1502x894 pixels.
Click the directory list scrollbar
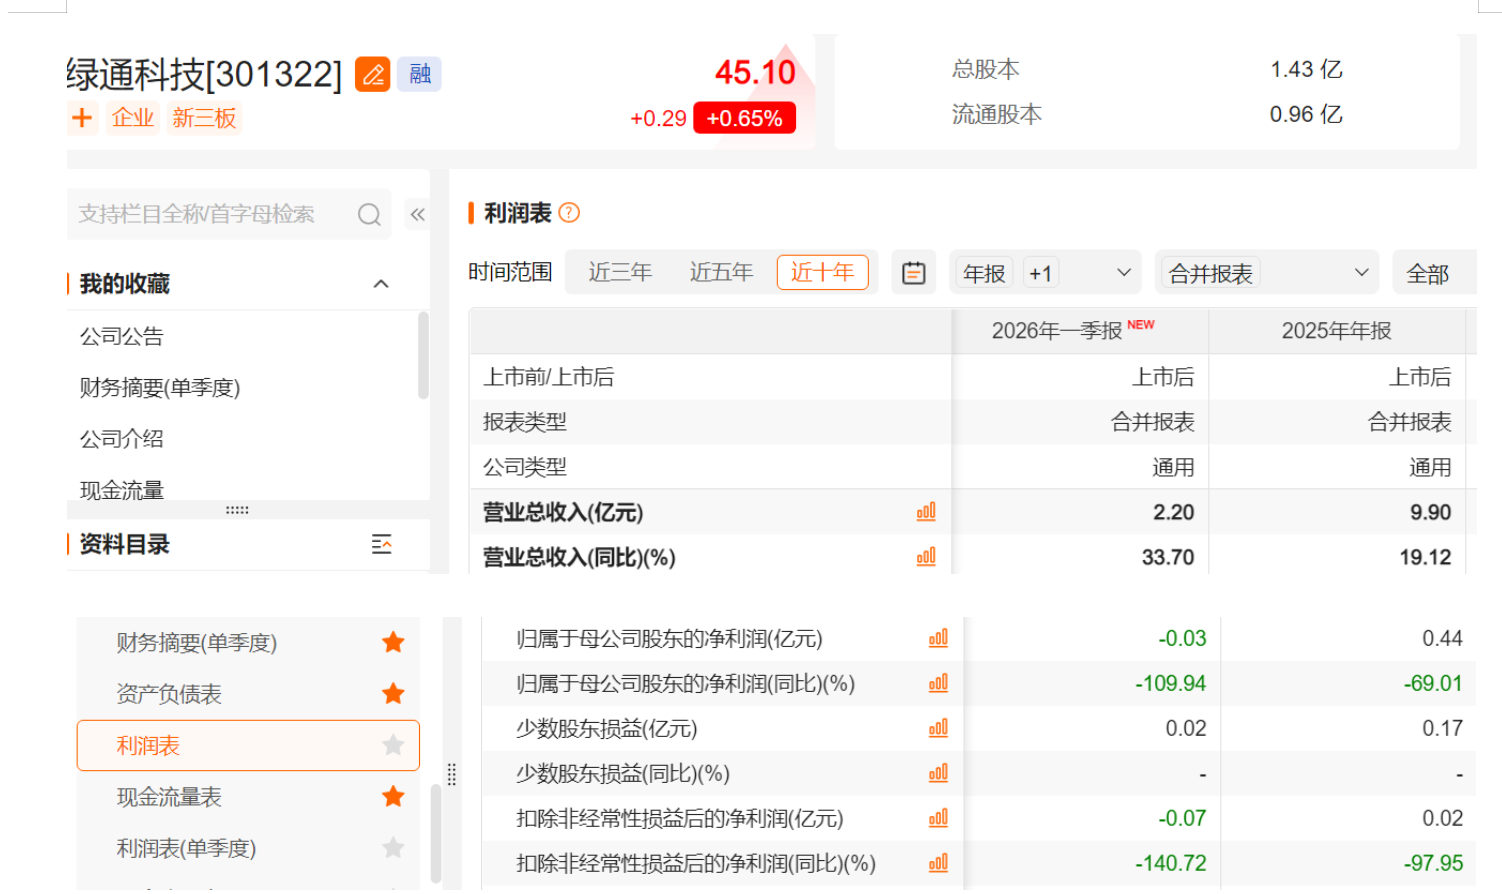[x=436, y=832]
